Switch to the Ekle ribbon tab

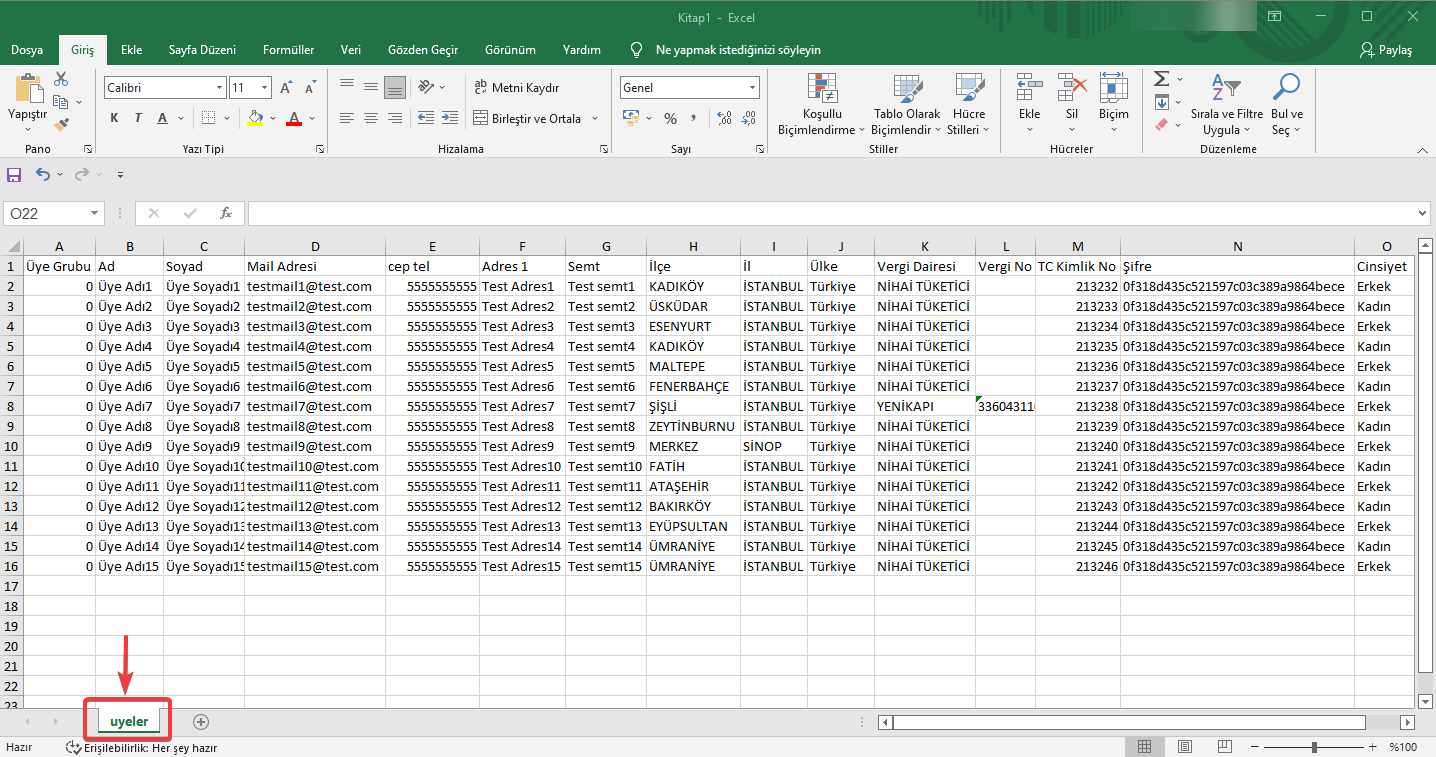131,50
